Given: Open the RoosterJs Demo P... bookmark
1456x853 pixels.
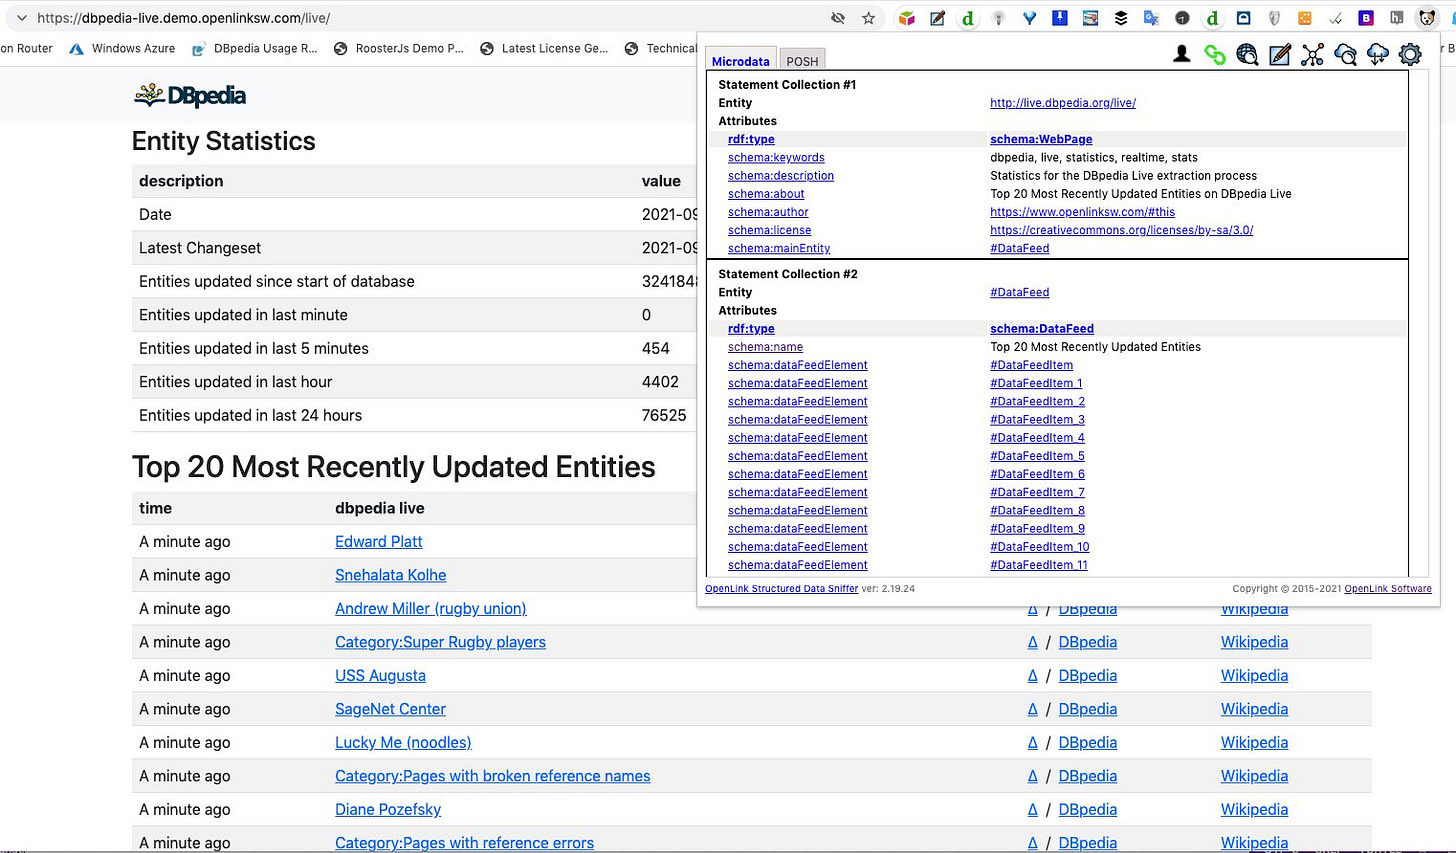Looking at the screenshot, I should (398, 48).
